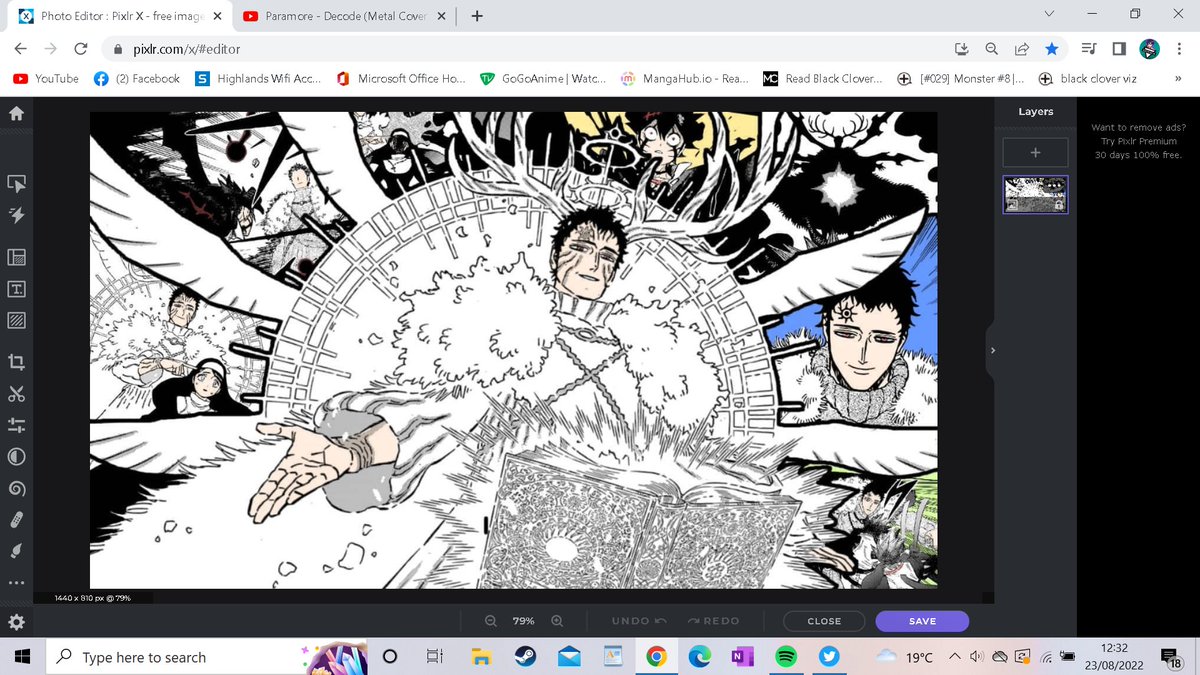This screenshot has width=1200, height=675.
Task: Click the 79% zoom level value
Action: [524, 621]
